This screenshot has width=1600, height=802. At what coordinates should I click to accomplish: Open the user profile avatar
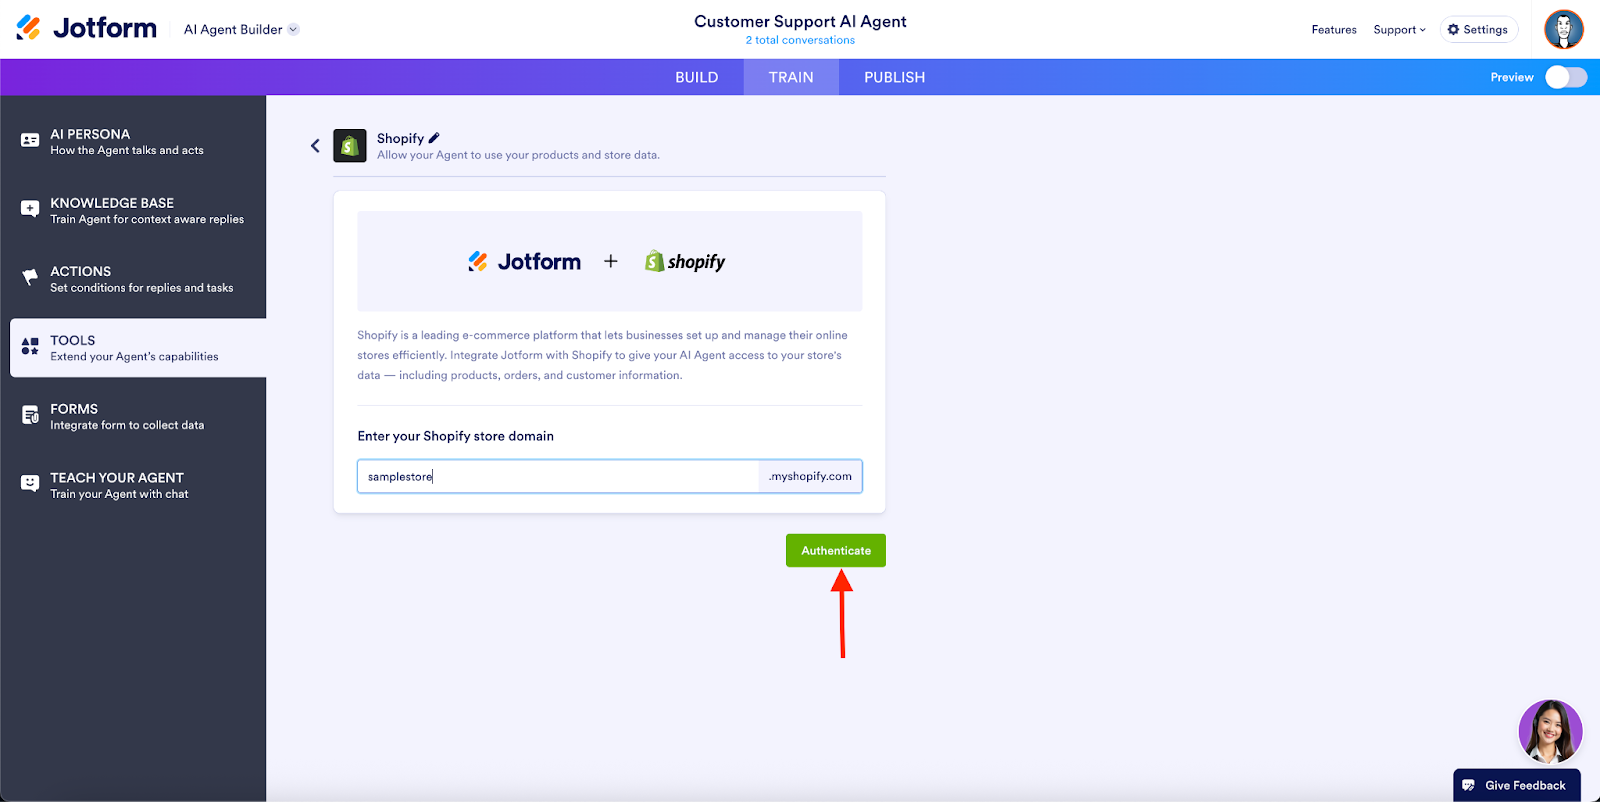click(1563, 29)
